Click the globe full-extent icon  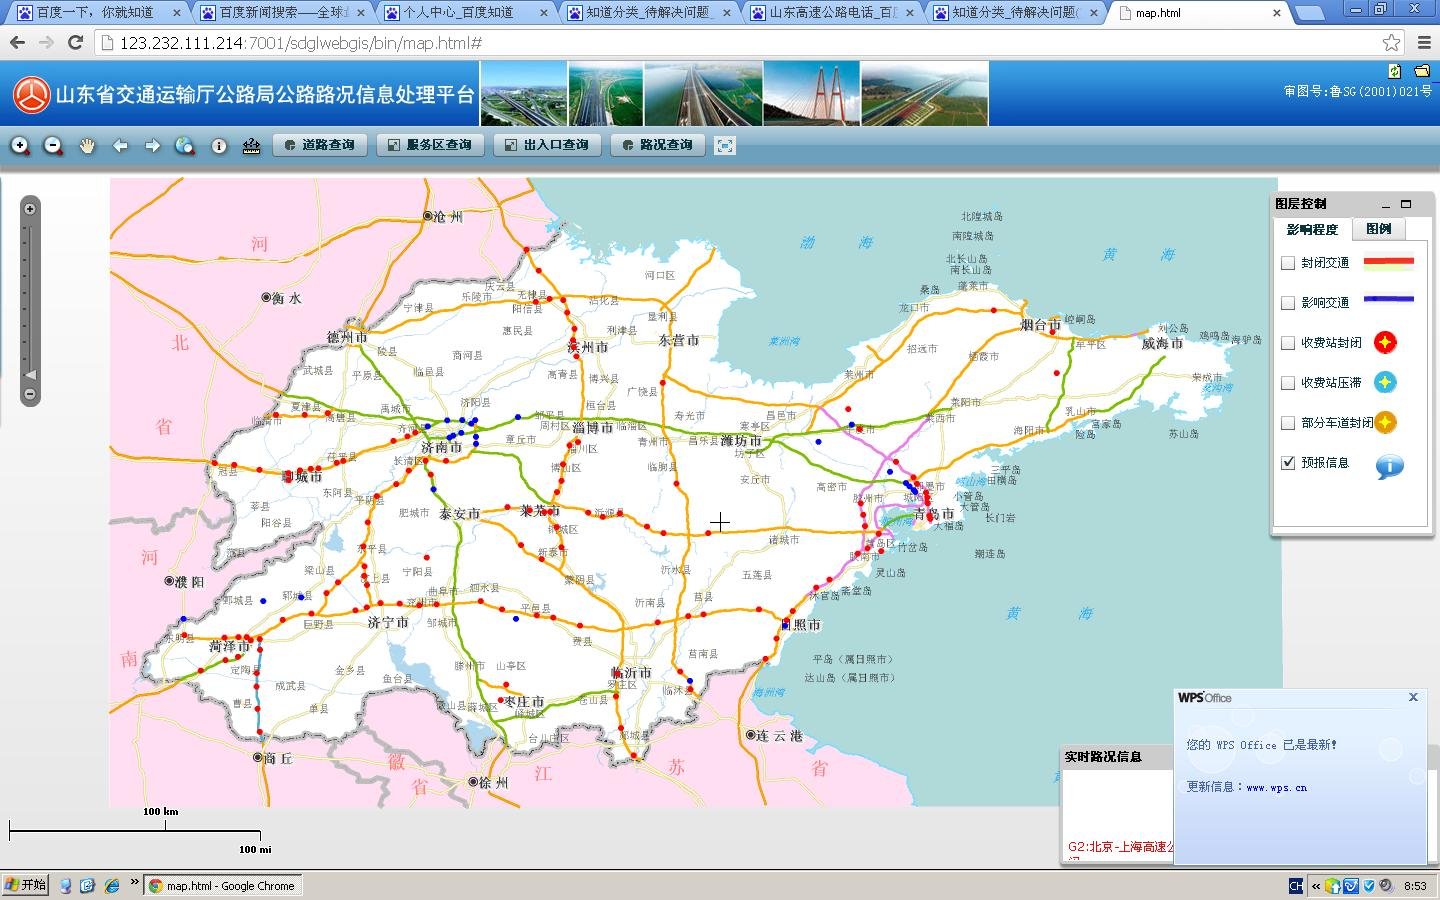click(184, 145)
